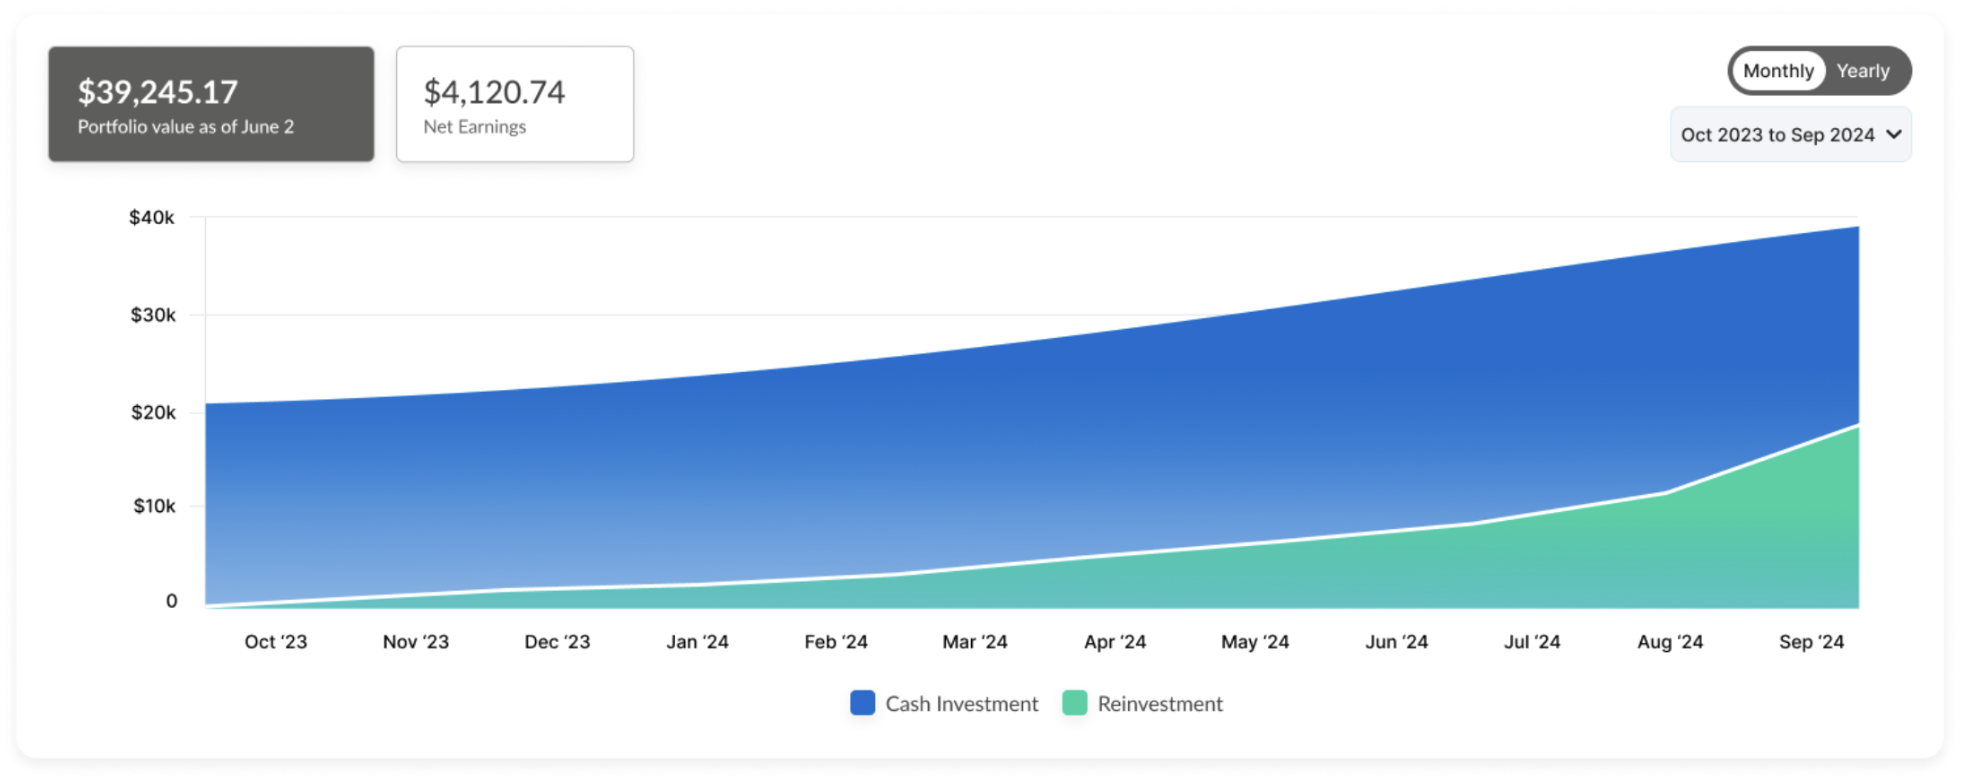Click the Apr '24 axis label
1970x780 pixels.
coord(1115,642)
